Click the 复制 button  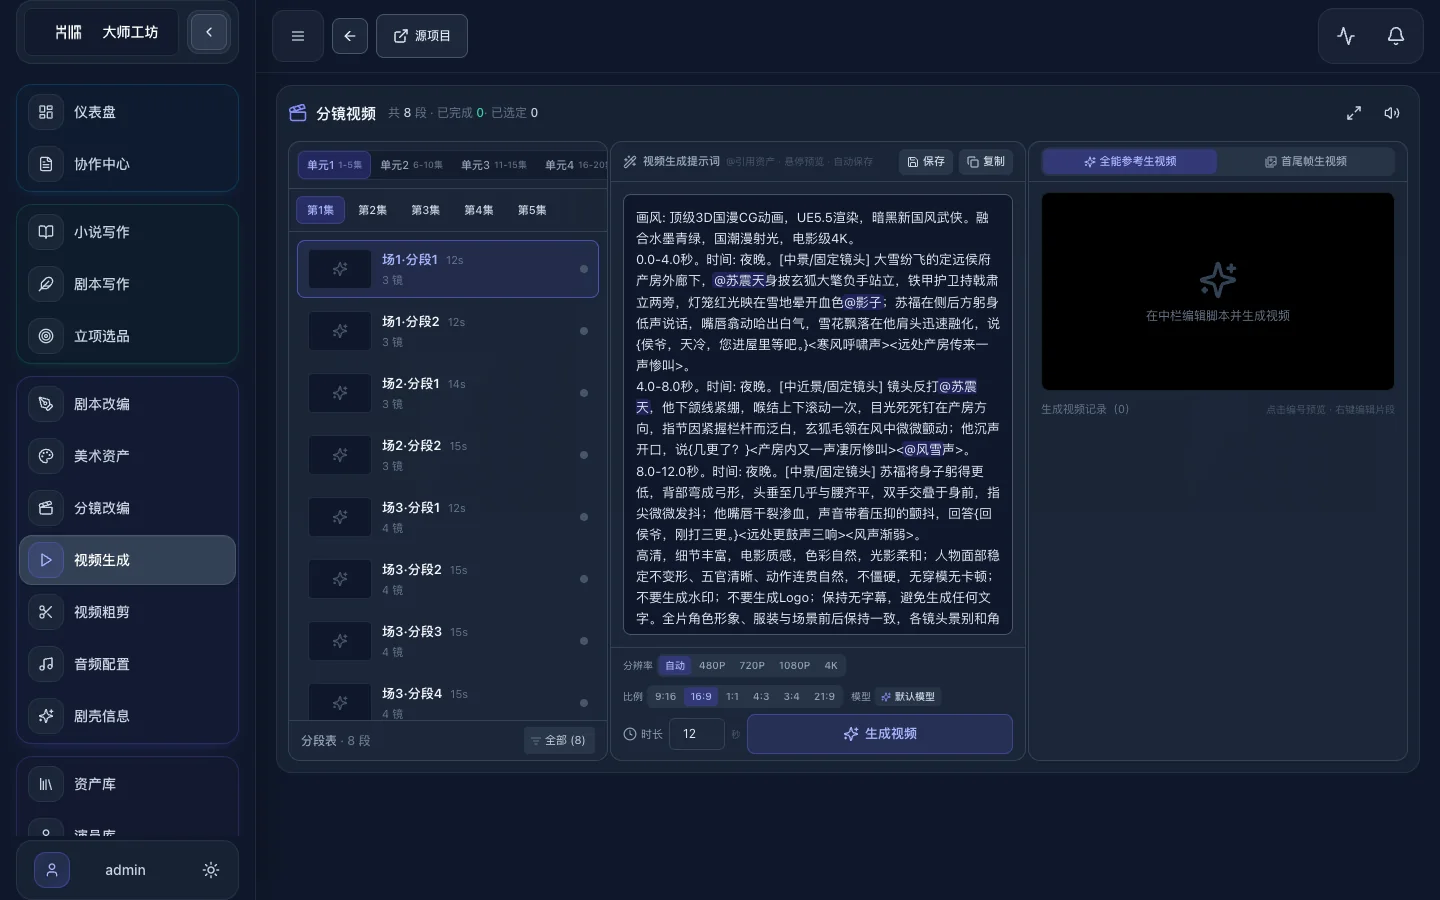coord(986,161)
